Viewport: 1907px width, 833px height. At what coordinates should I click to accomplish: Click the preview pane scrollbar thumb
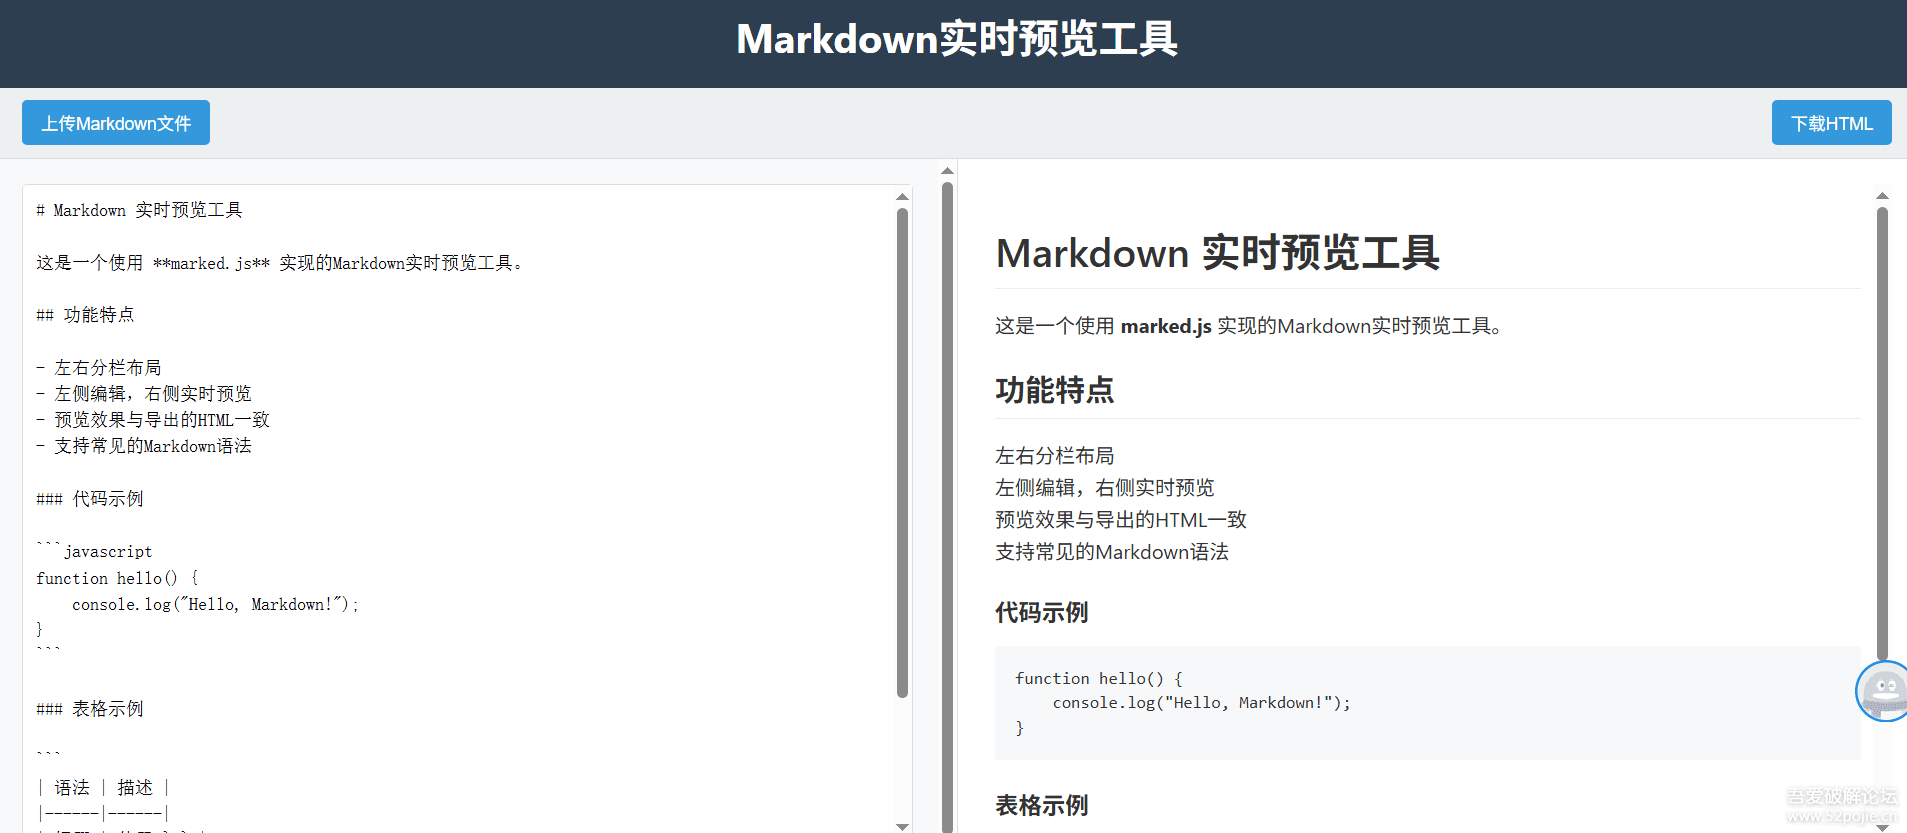1882,432
